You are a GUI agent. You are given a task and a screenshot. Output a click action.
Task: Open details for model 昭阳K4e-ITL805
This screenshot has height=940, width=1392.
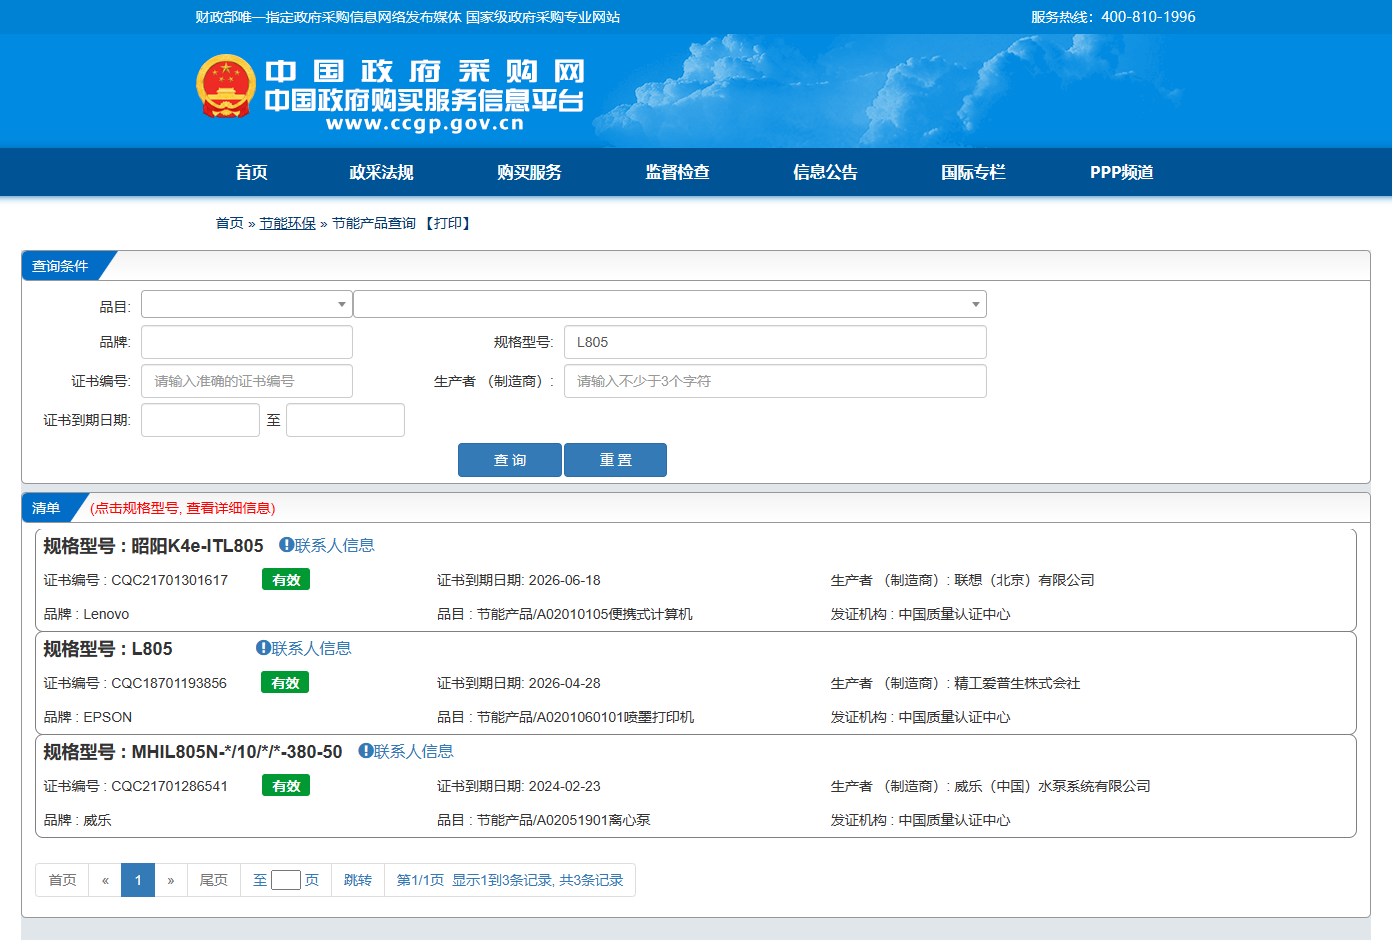[197, 546]
